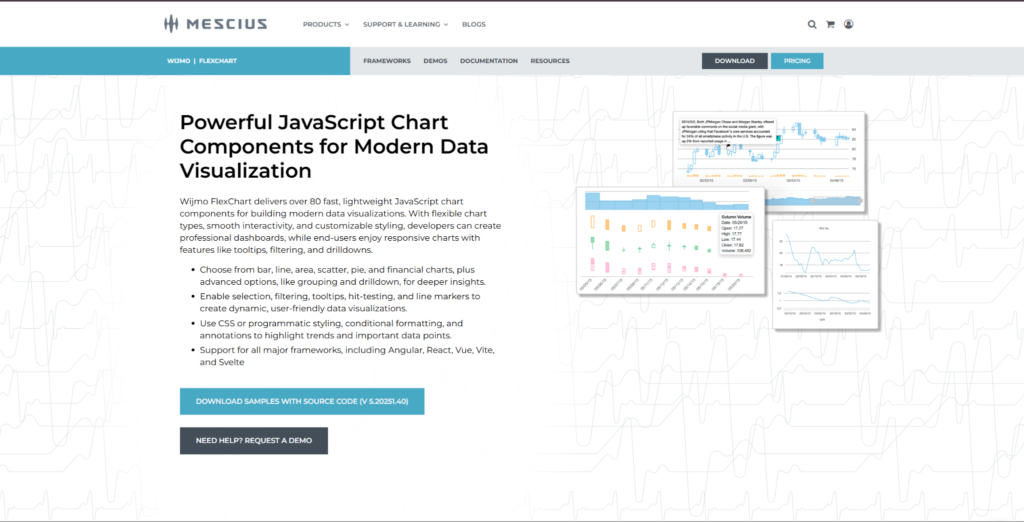Follow the FLEXCHART breadcrumb link
Image resolution: width=1024 pixels, height=522 pixels.
tap(217, 61)
